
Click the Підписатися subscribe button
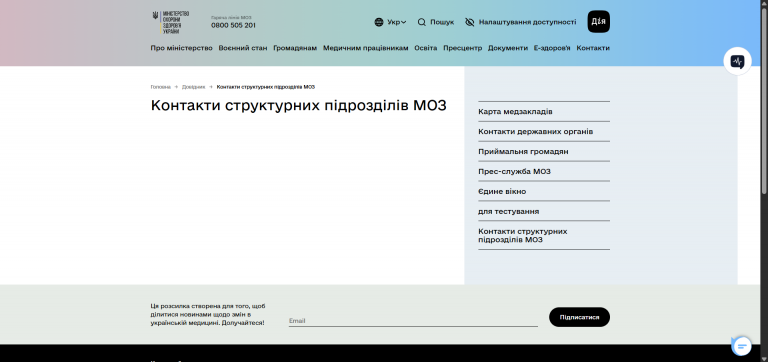point(579,317)
